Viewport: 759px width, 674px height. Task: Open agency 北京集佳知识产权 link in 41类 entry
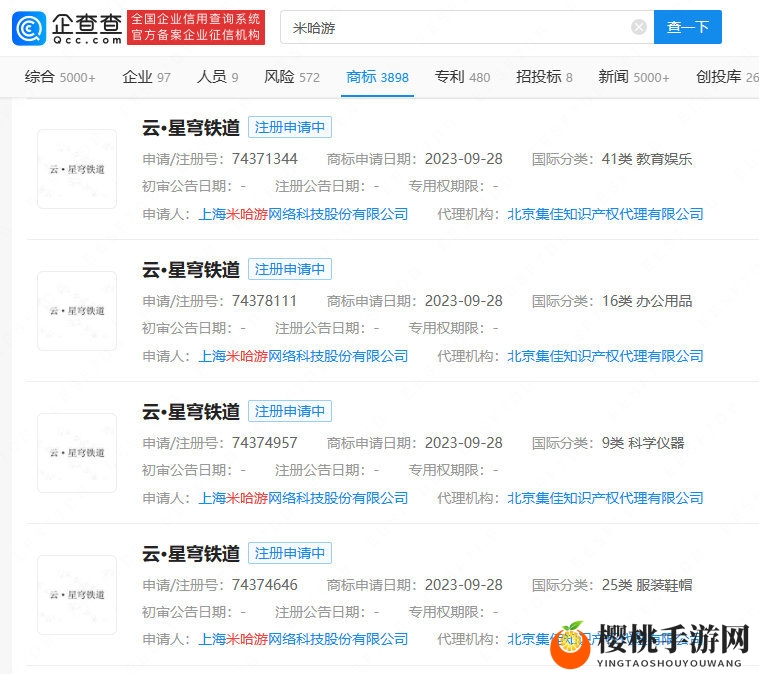click(606, 214)
